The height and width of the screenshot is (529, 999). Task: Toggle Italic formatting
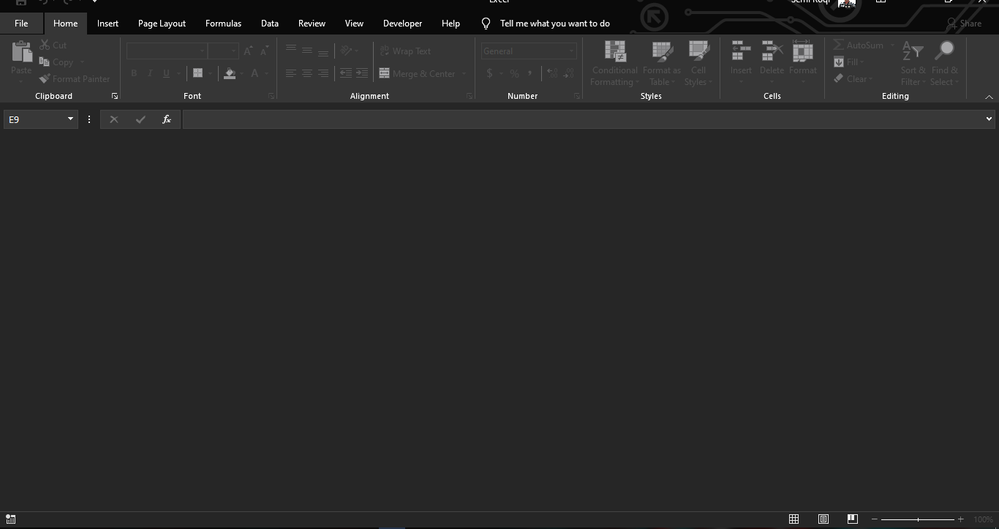[150, 73]
